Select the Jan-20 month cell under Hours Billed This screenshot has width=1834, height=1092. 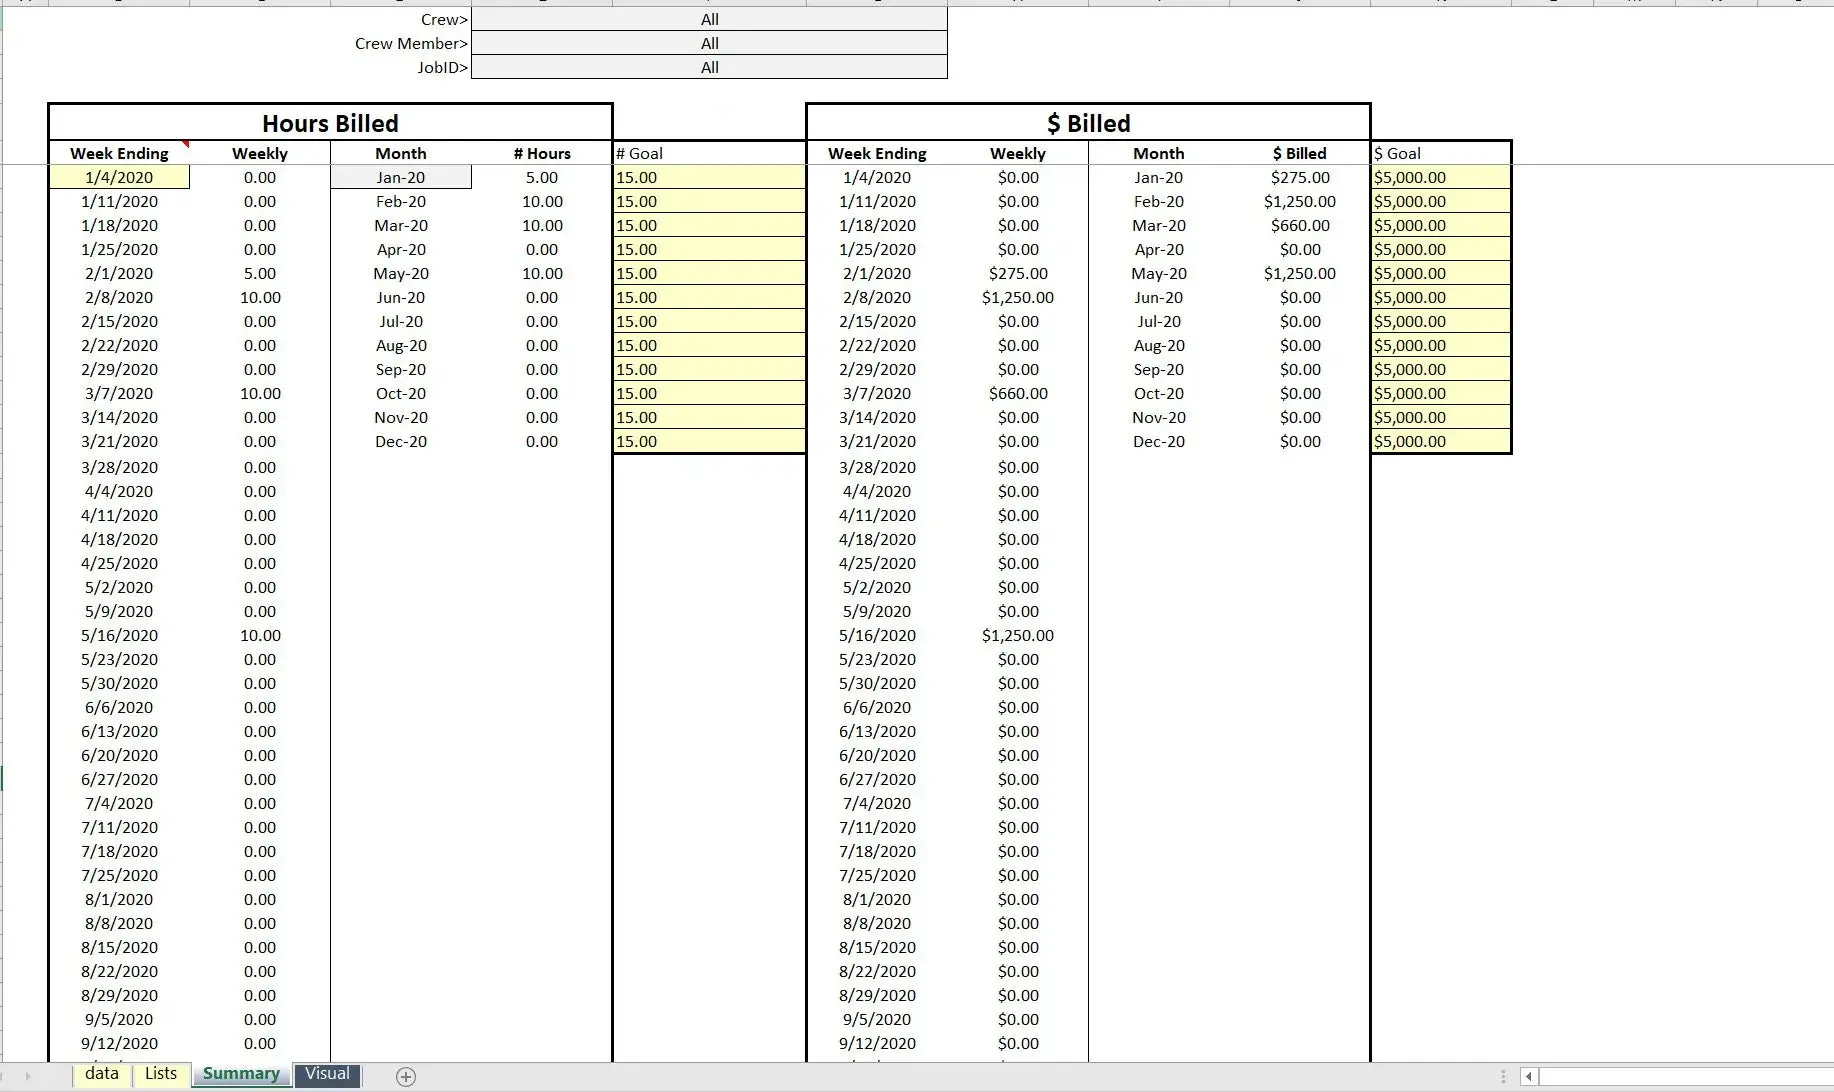[x=400, y=177]
